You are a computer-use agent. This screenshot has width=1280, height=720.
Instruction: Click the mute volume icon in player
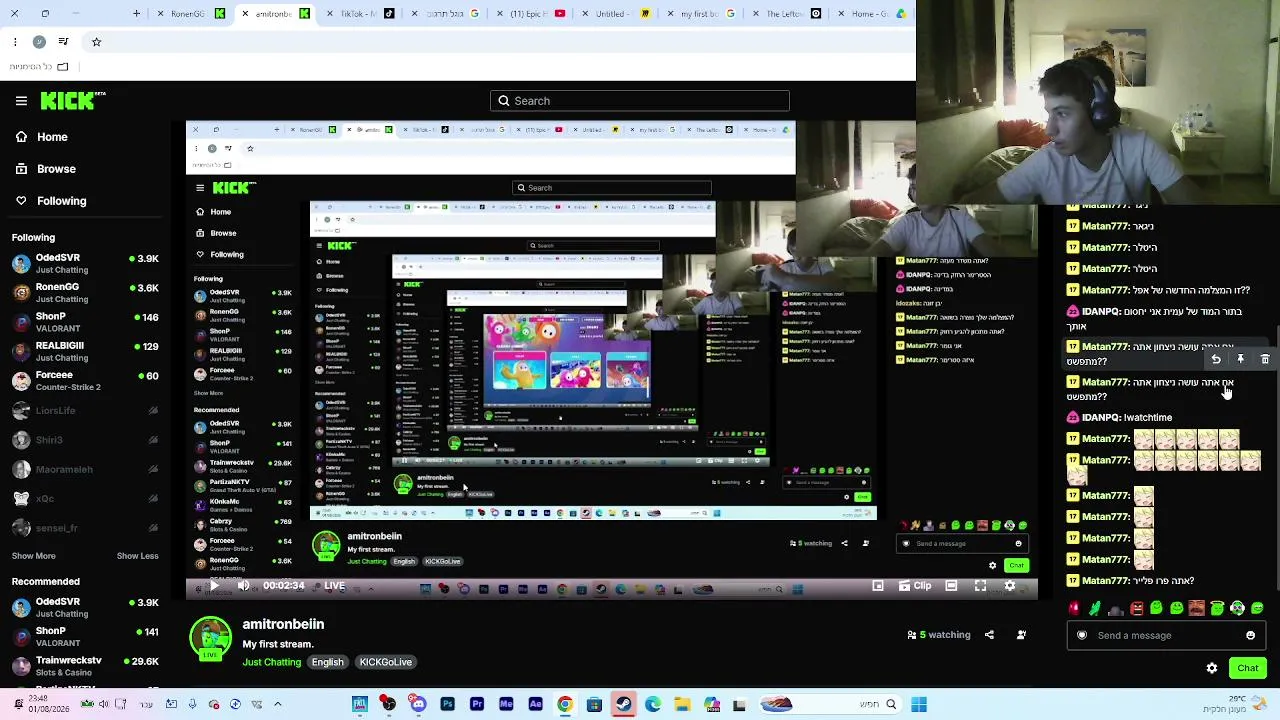(x=243, y=586)
